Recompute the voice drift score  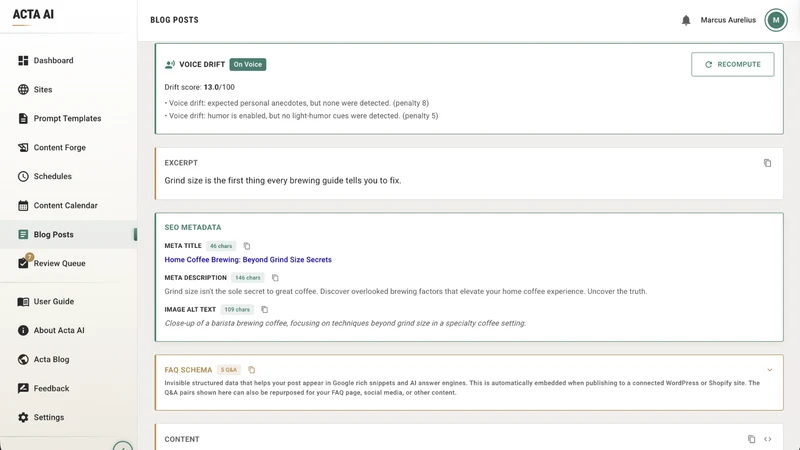coord(732,64)
